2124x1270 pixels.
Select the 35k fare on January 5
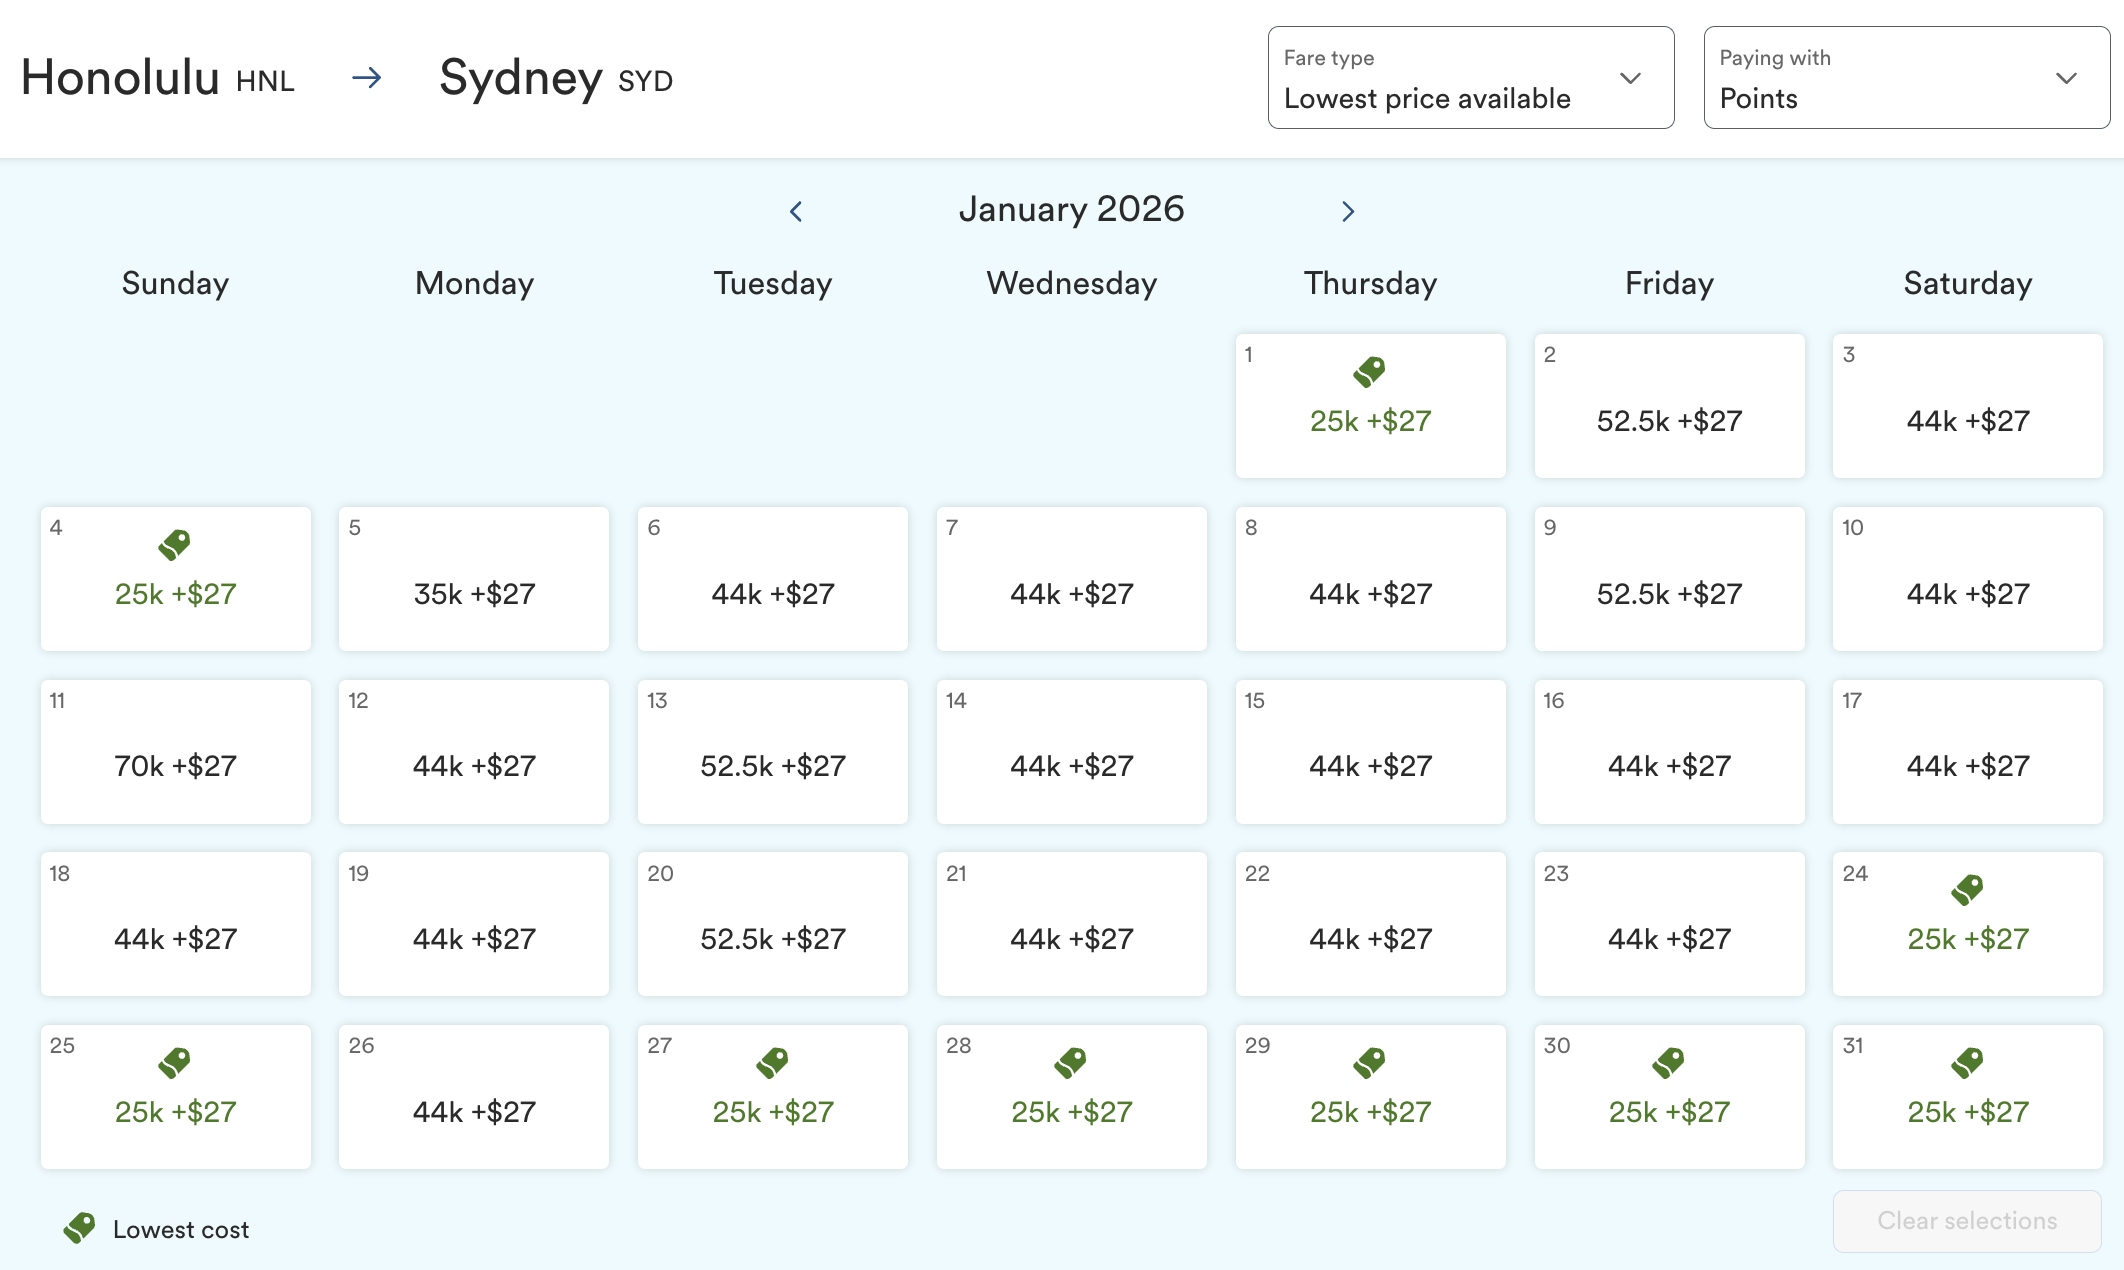(473, 593)
